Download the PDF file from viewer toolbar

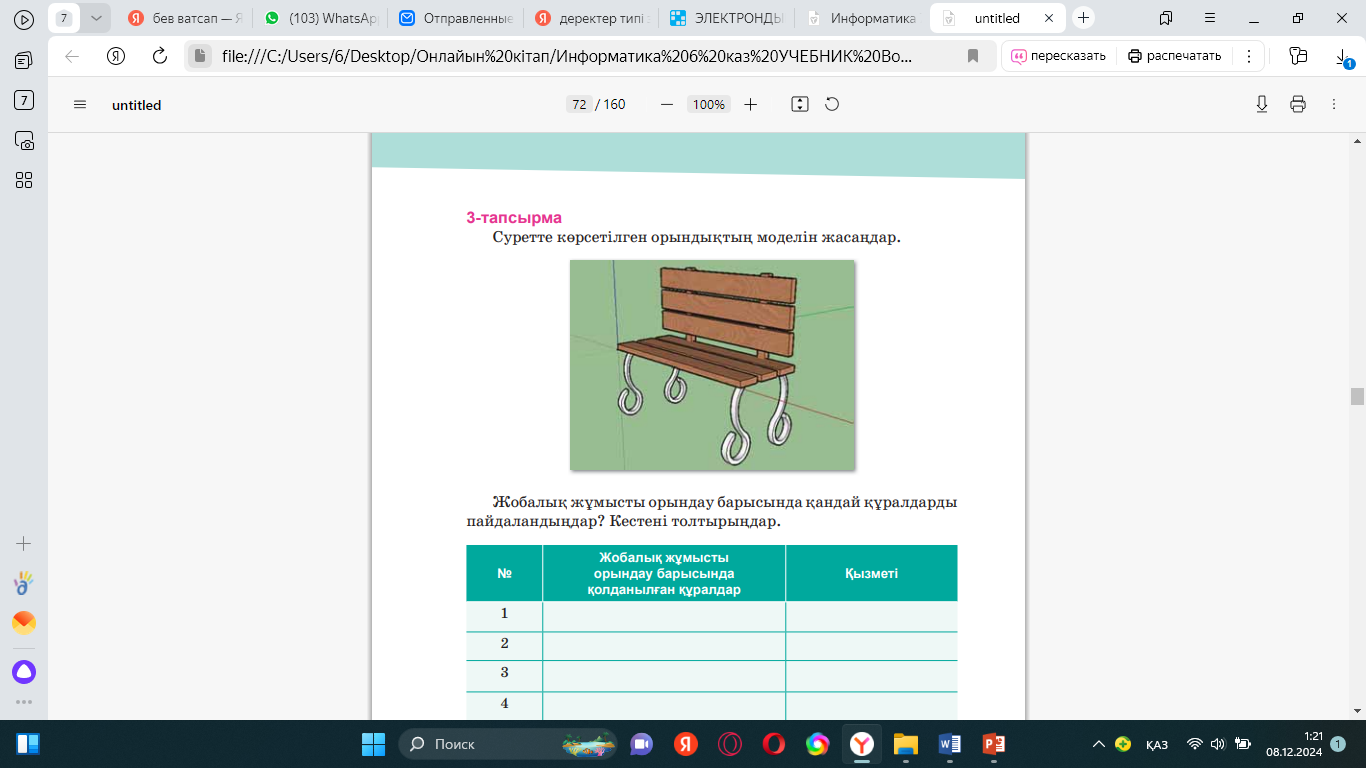point(1262,104)
